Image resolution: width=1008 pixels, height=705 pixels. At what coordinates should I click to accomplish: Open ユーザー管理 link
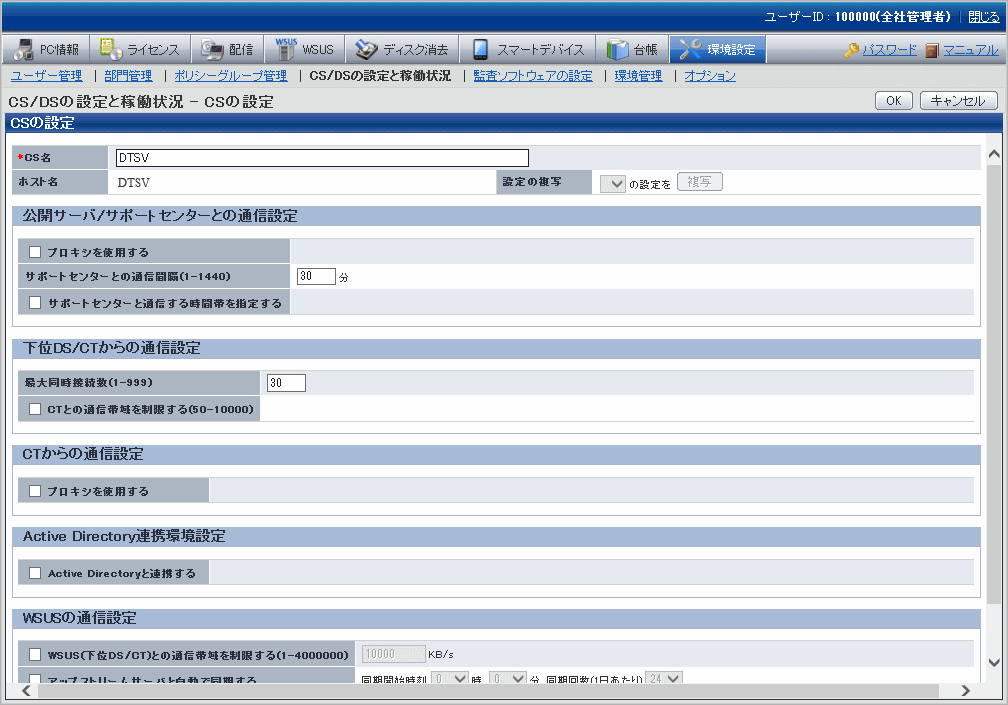47,75
